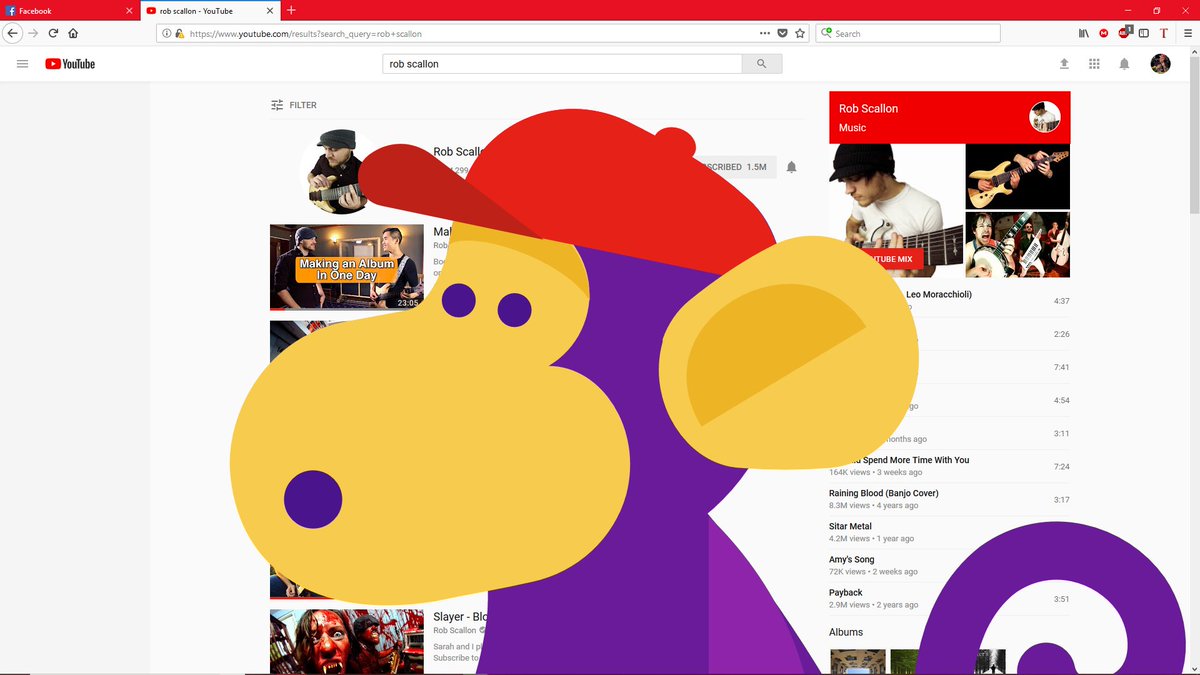Viewport: 1200px width, 675px height.
Task: Open Firefox hamburger menu
Action: tap(1186, 33)
